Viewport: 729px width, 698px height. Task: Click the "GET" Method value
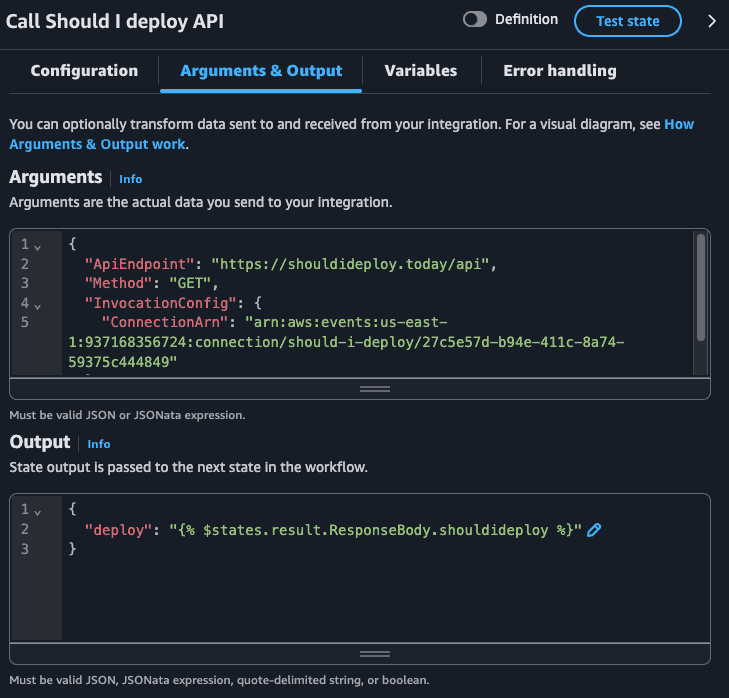(x=190, y=283)
